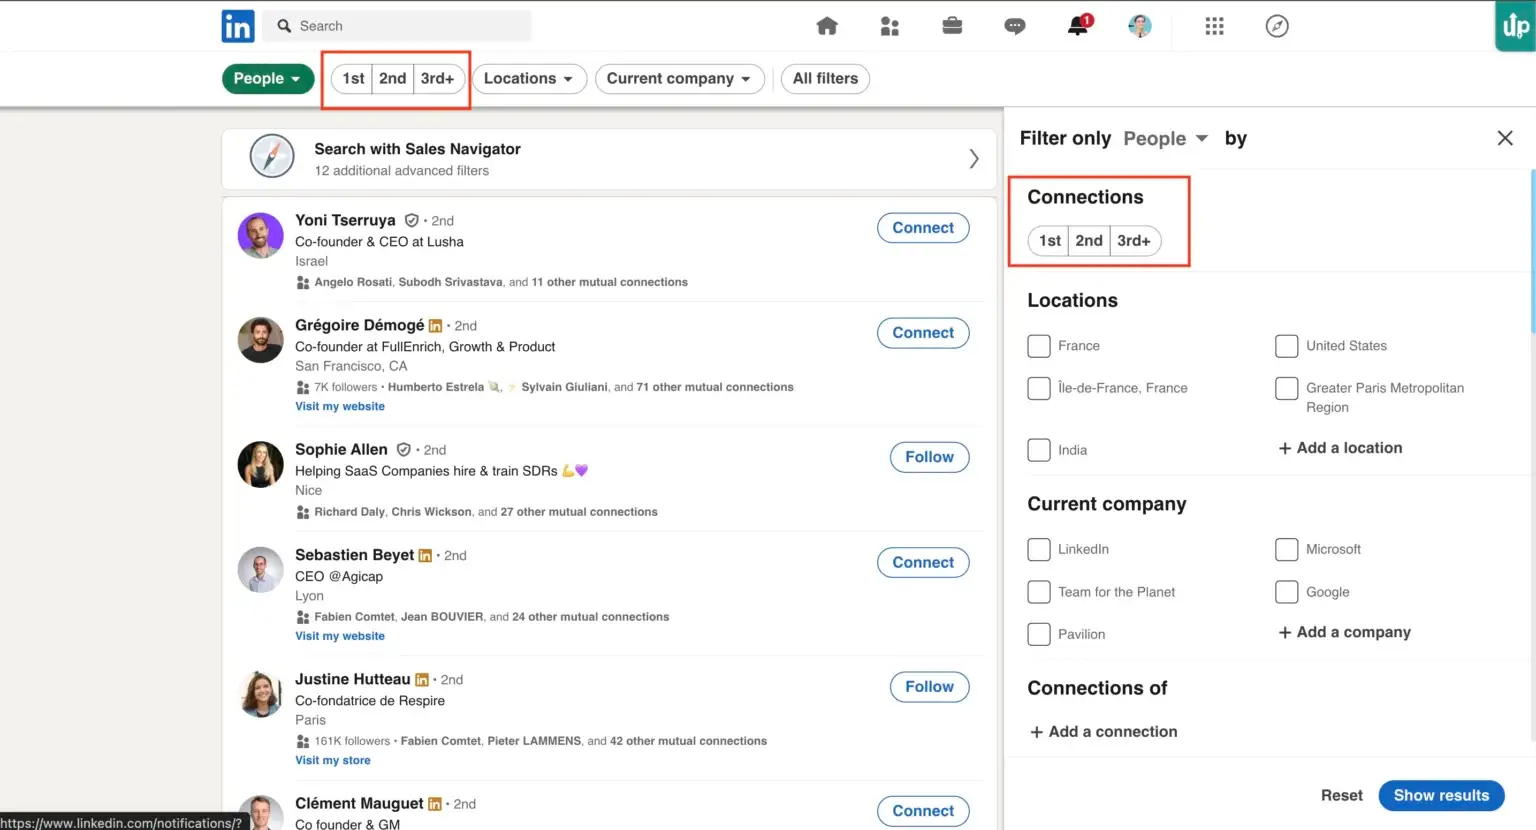Follow Sophie Allen
1536x830 pixels.
(x=929, y=457)
